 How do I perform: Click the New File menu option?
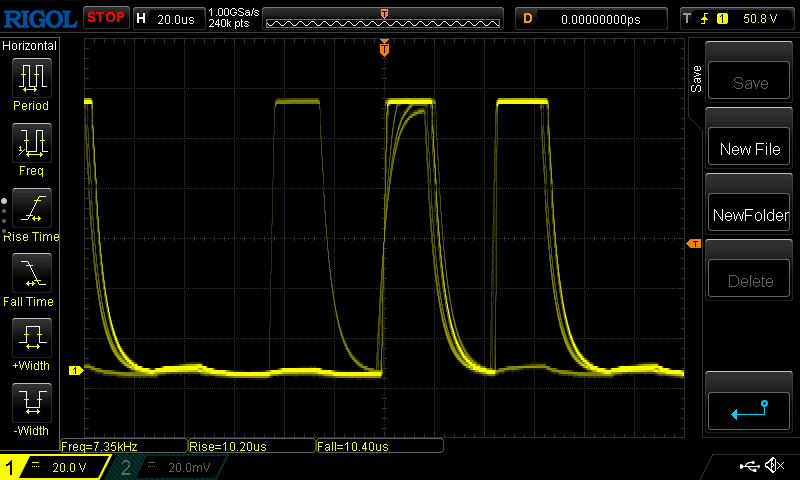click(749, 149)
